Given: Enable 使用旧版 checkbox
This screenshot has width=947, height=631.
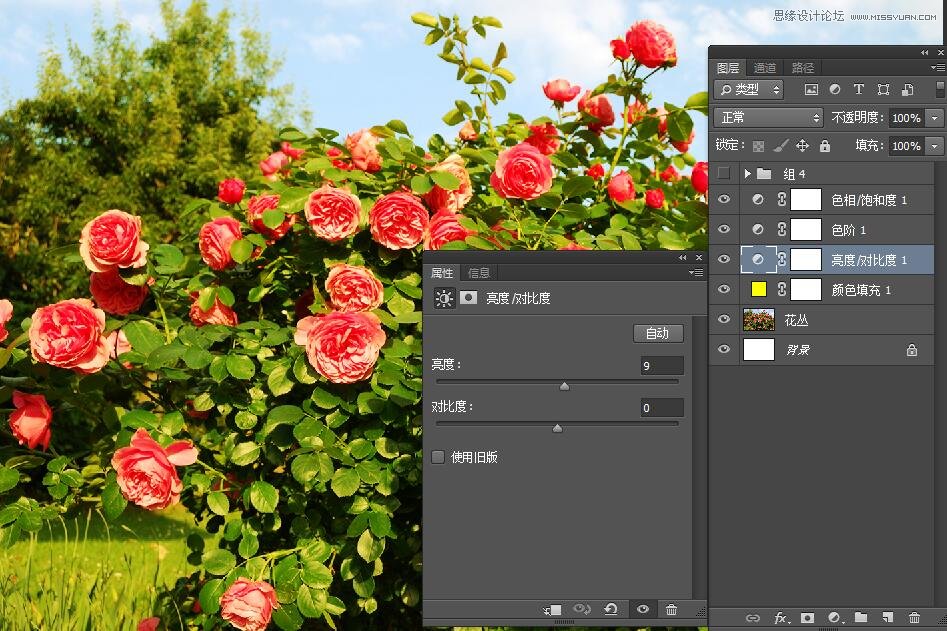Looking at the screenshot, I should tap(438, 457).
